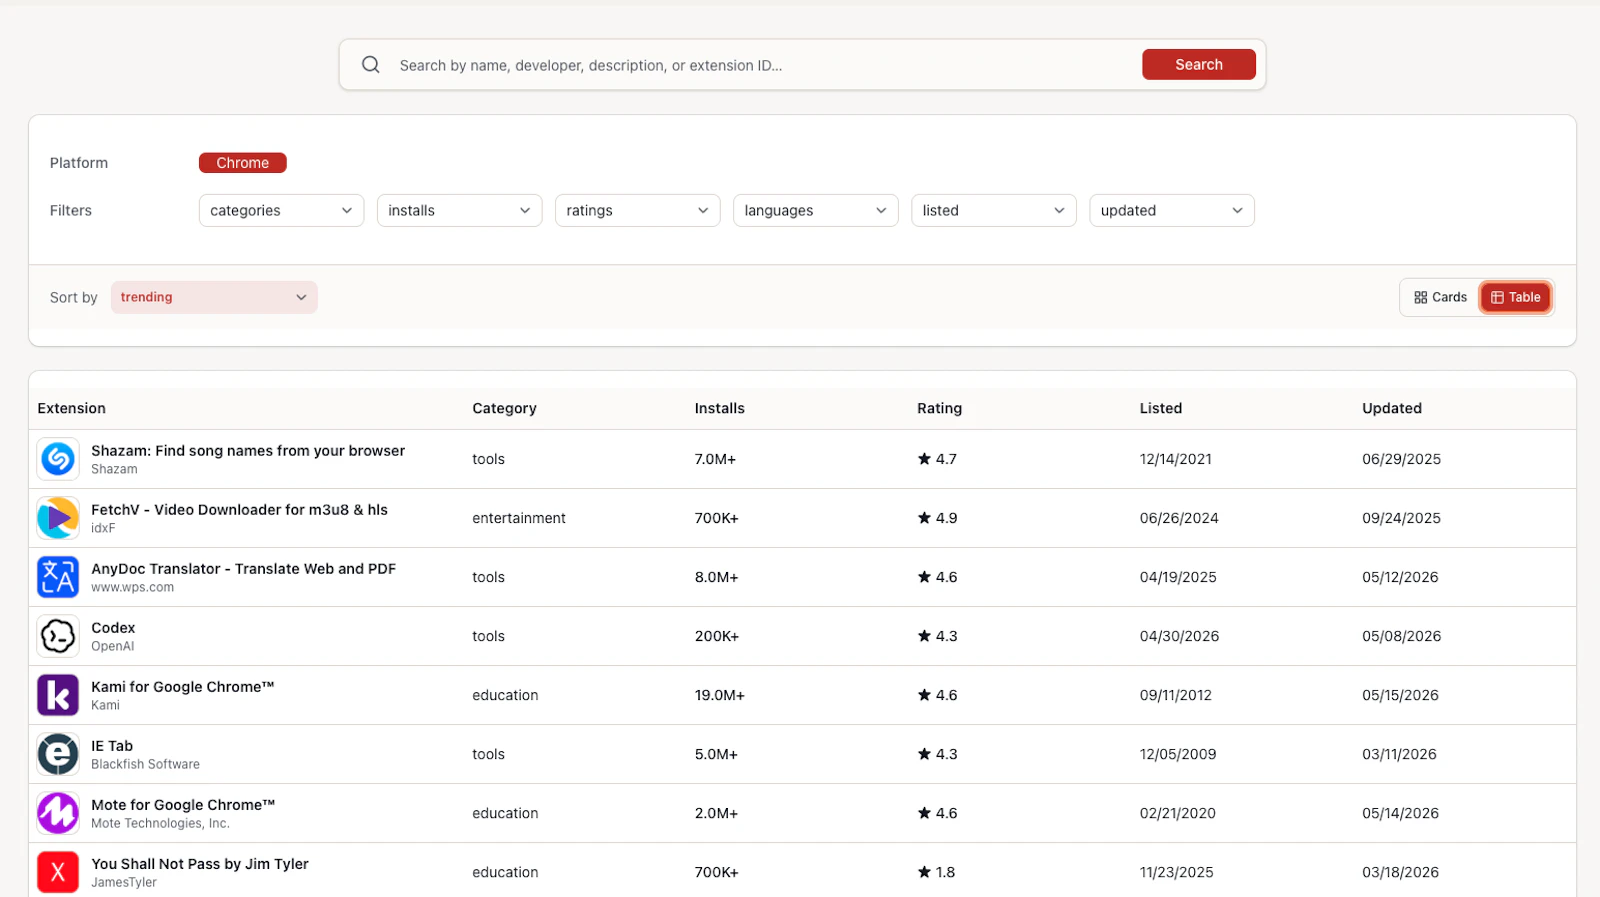The image size is (1600, 897).
Task: Focus the extension search input field
Action: coord(765,65)
